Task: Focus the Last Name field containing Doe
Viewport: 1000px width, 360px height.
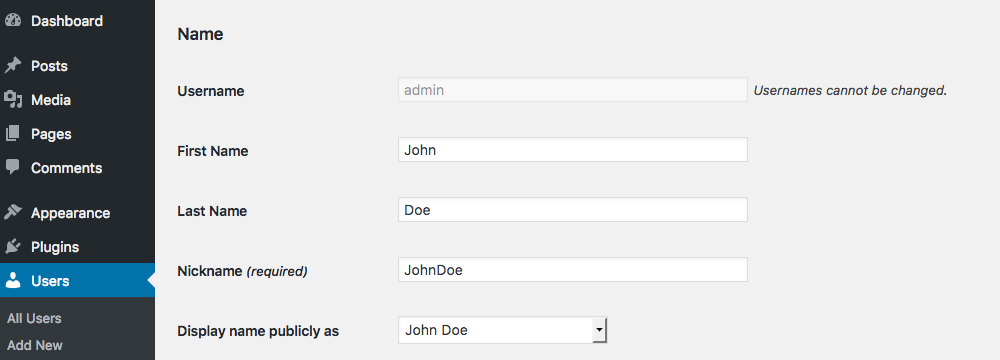Action: (x=573, y=209)
